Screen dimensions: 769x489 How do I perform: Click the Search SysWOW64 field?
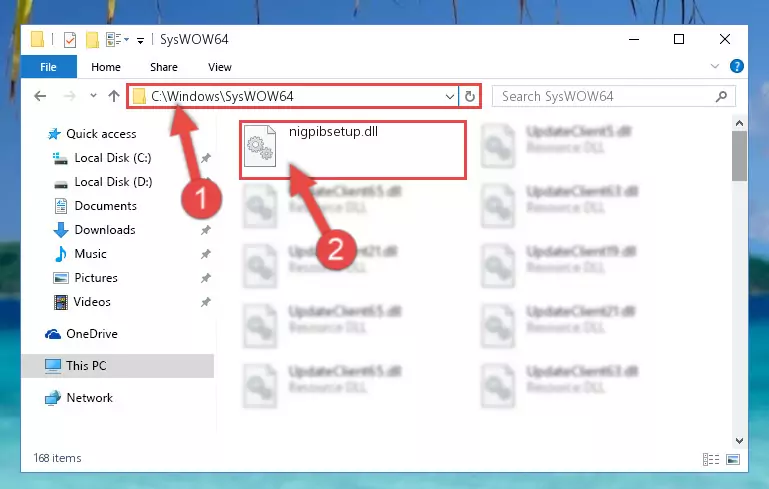(x=614, y=96)
